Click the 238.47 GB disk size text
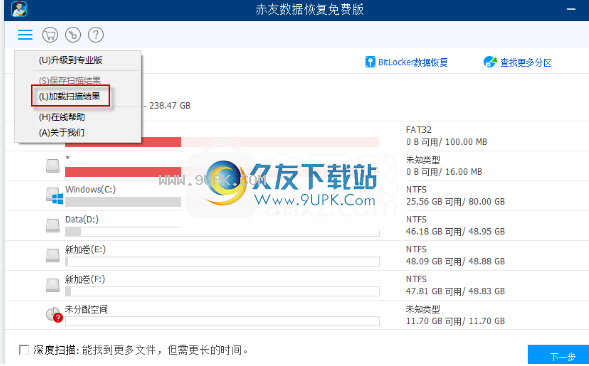589x366 pixels. pos(170,106)
